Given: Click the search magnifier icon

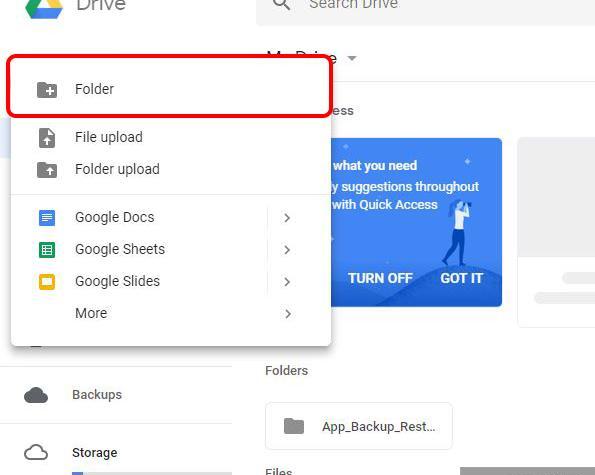Looking at the screenshot, I should [x=282, y=4].
